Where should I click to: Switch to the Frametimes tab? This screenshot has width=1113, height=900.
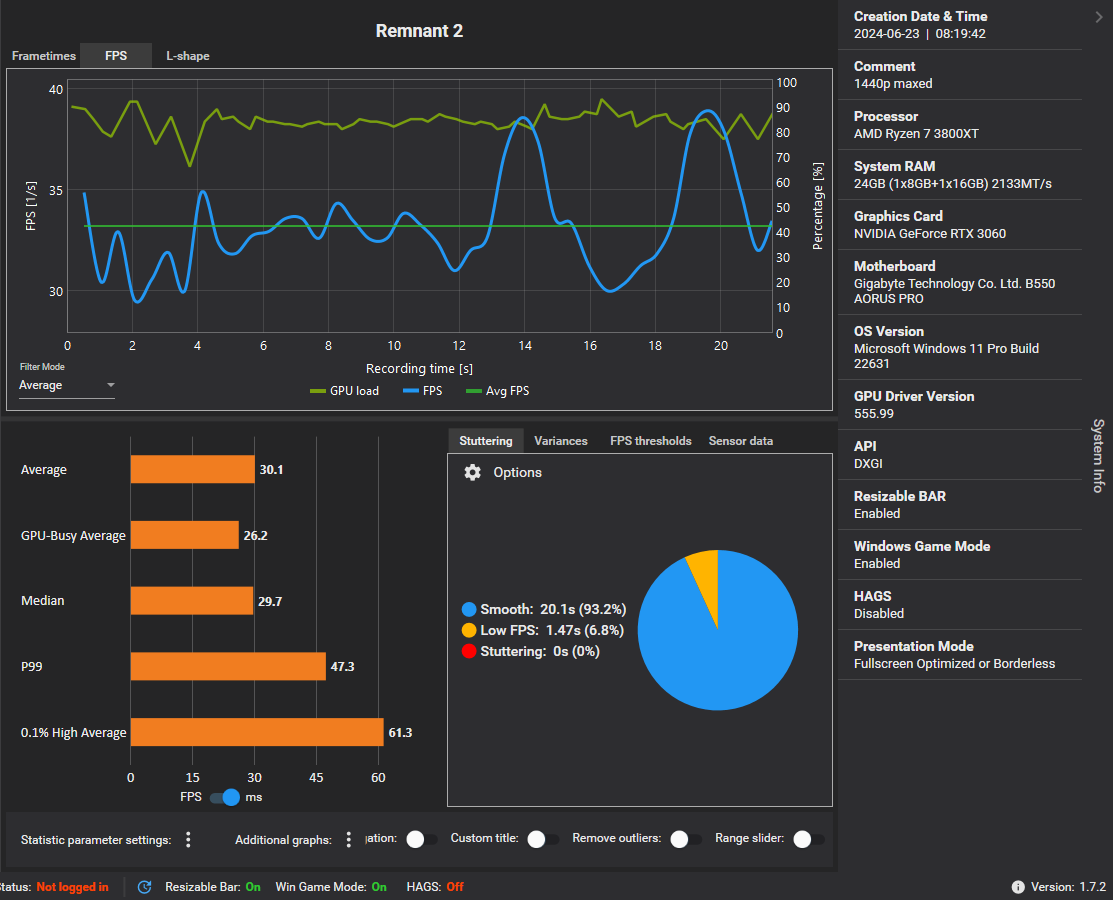pos(44,56)
